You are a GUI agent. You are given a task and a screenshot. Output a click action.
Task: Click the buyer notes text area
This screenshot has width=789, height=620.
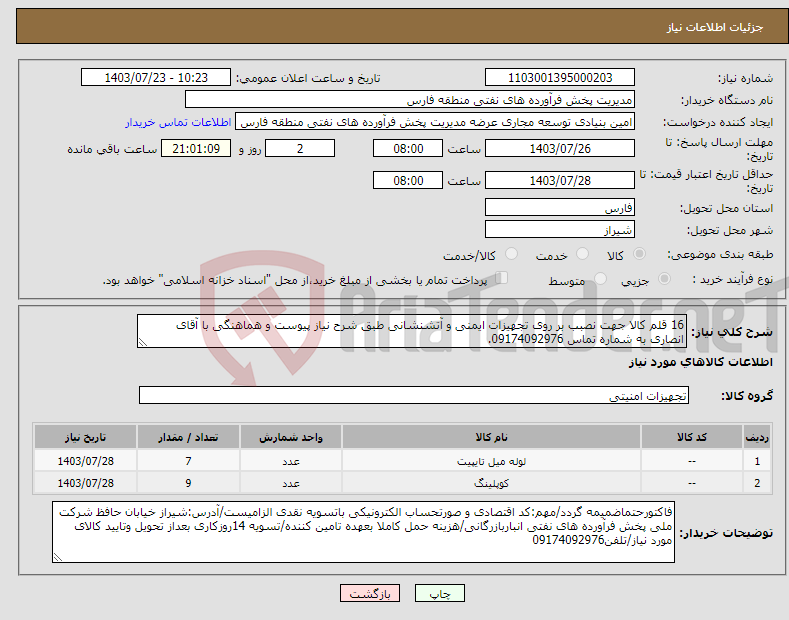pyautogui.click(x=363, y=532)
